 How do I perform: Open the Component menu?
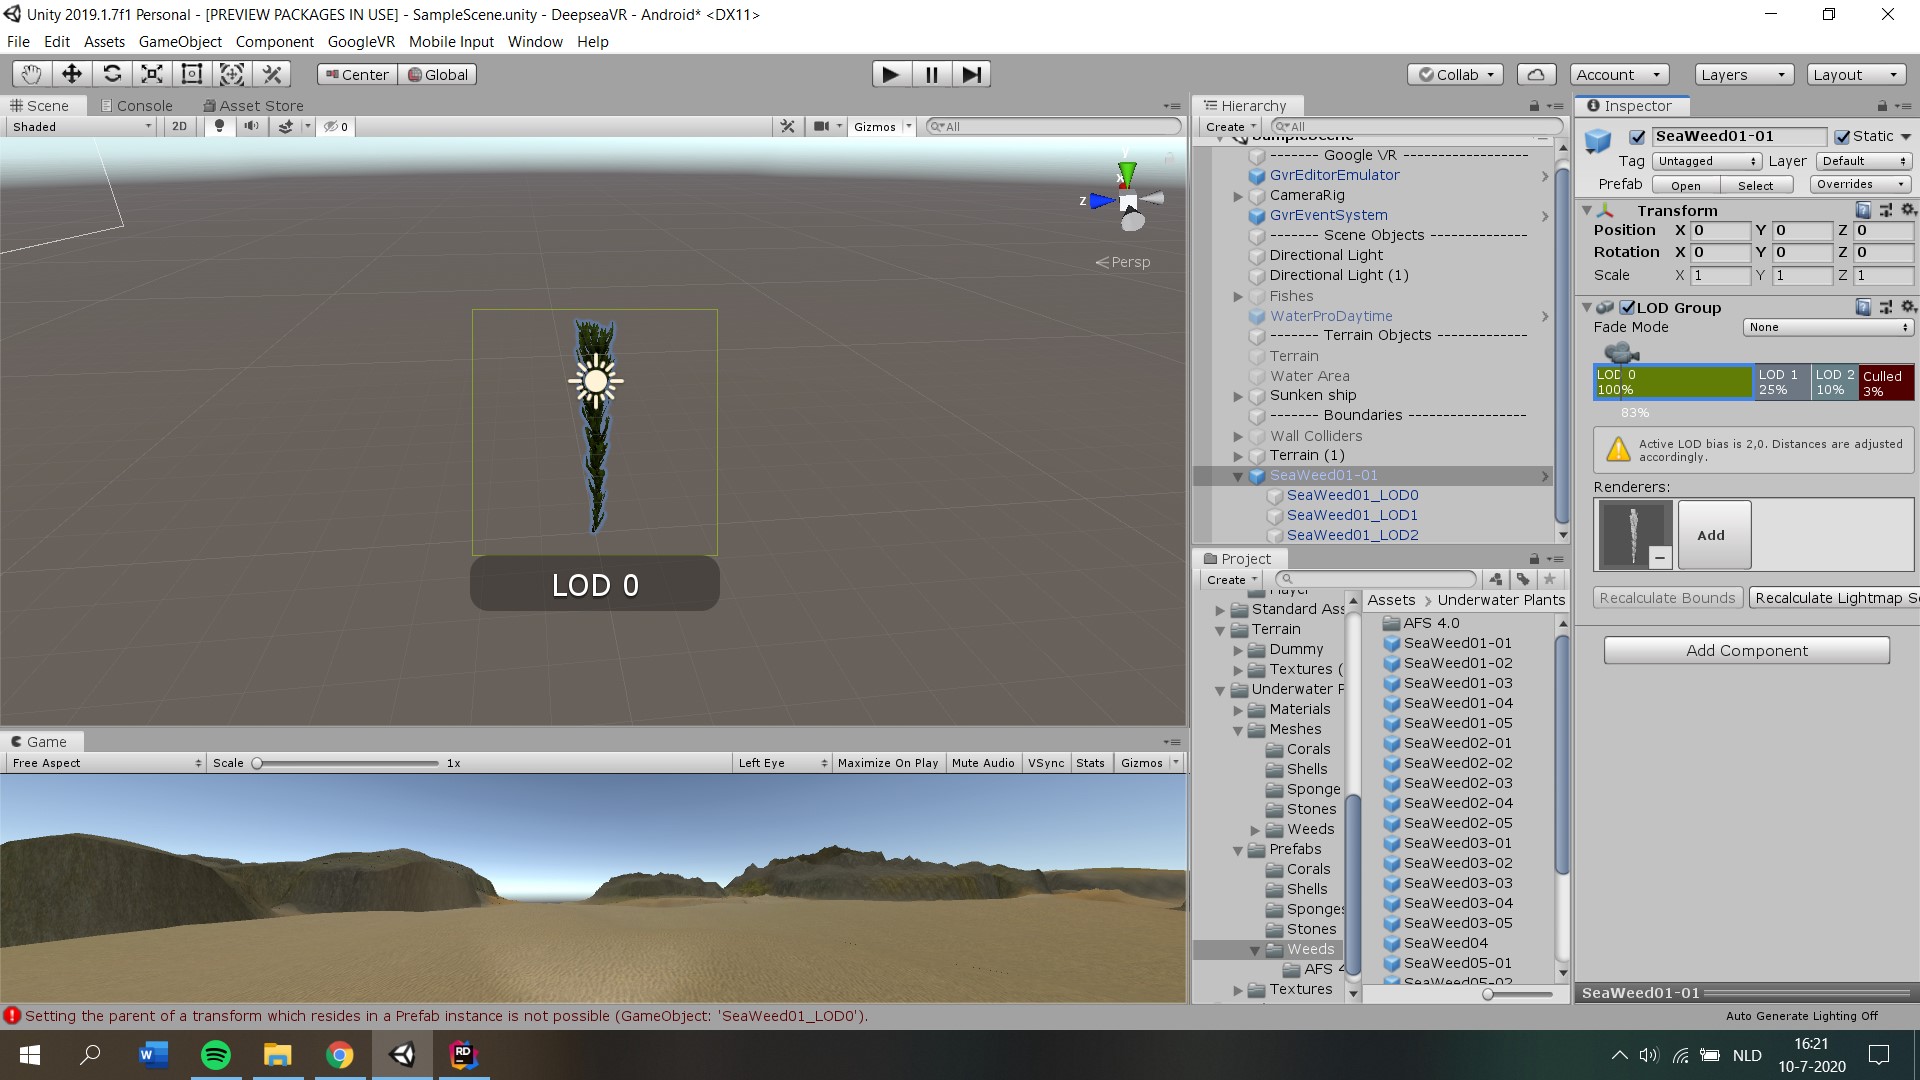(x=274, y=42)
